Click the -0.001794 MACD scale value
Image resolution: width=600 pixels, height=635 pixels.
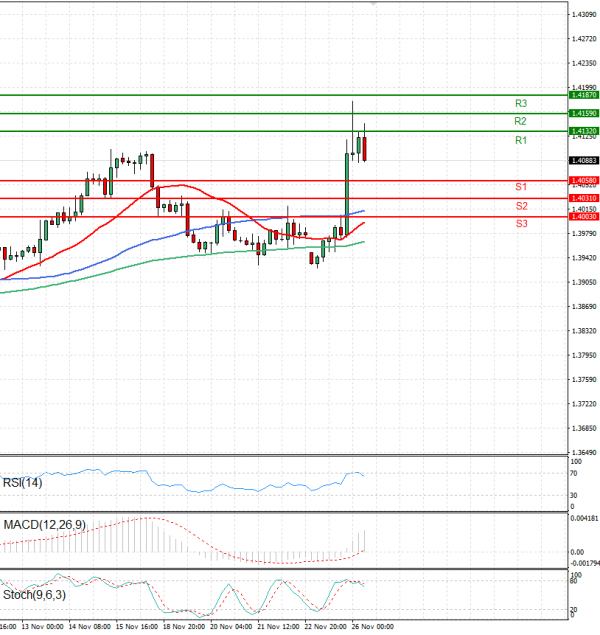coord(585,563)
